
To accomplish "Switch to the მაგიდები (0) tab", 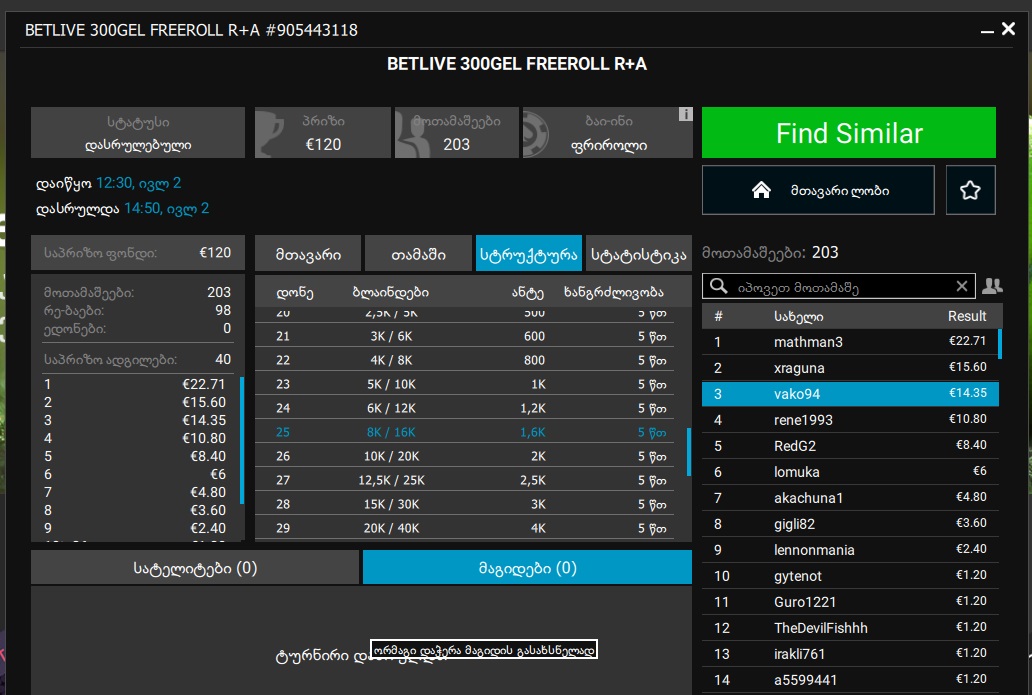I will click(x=527, y=567).
